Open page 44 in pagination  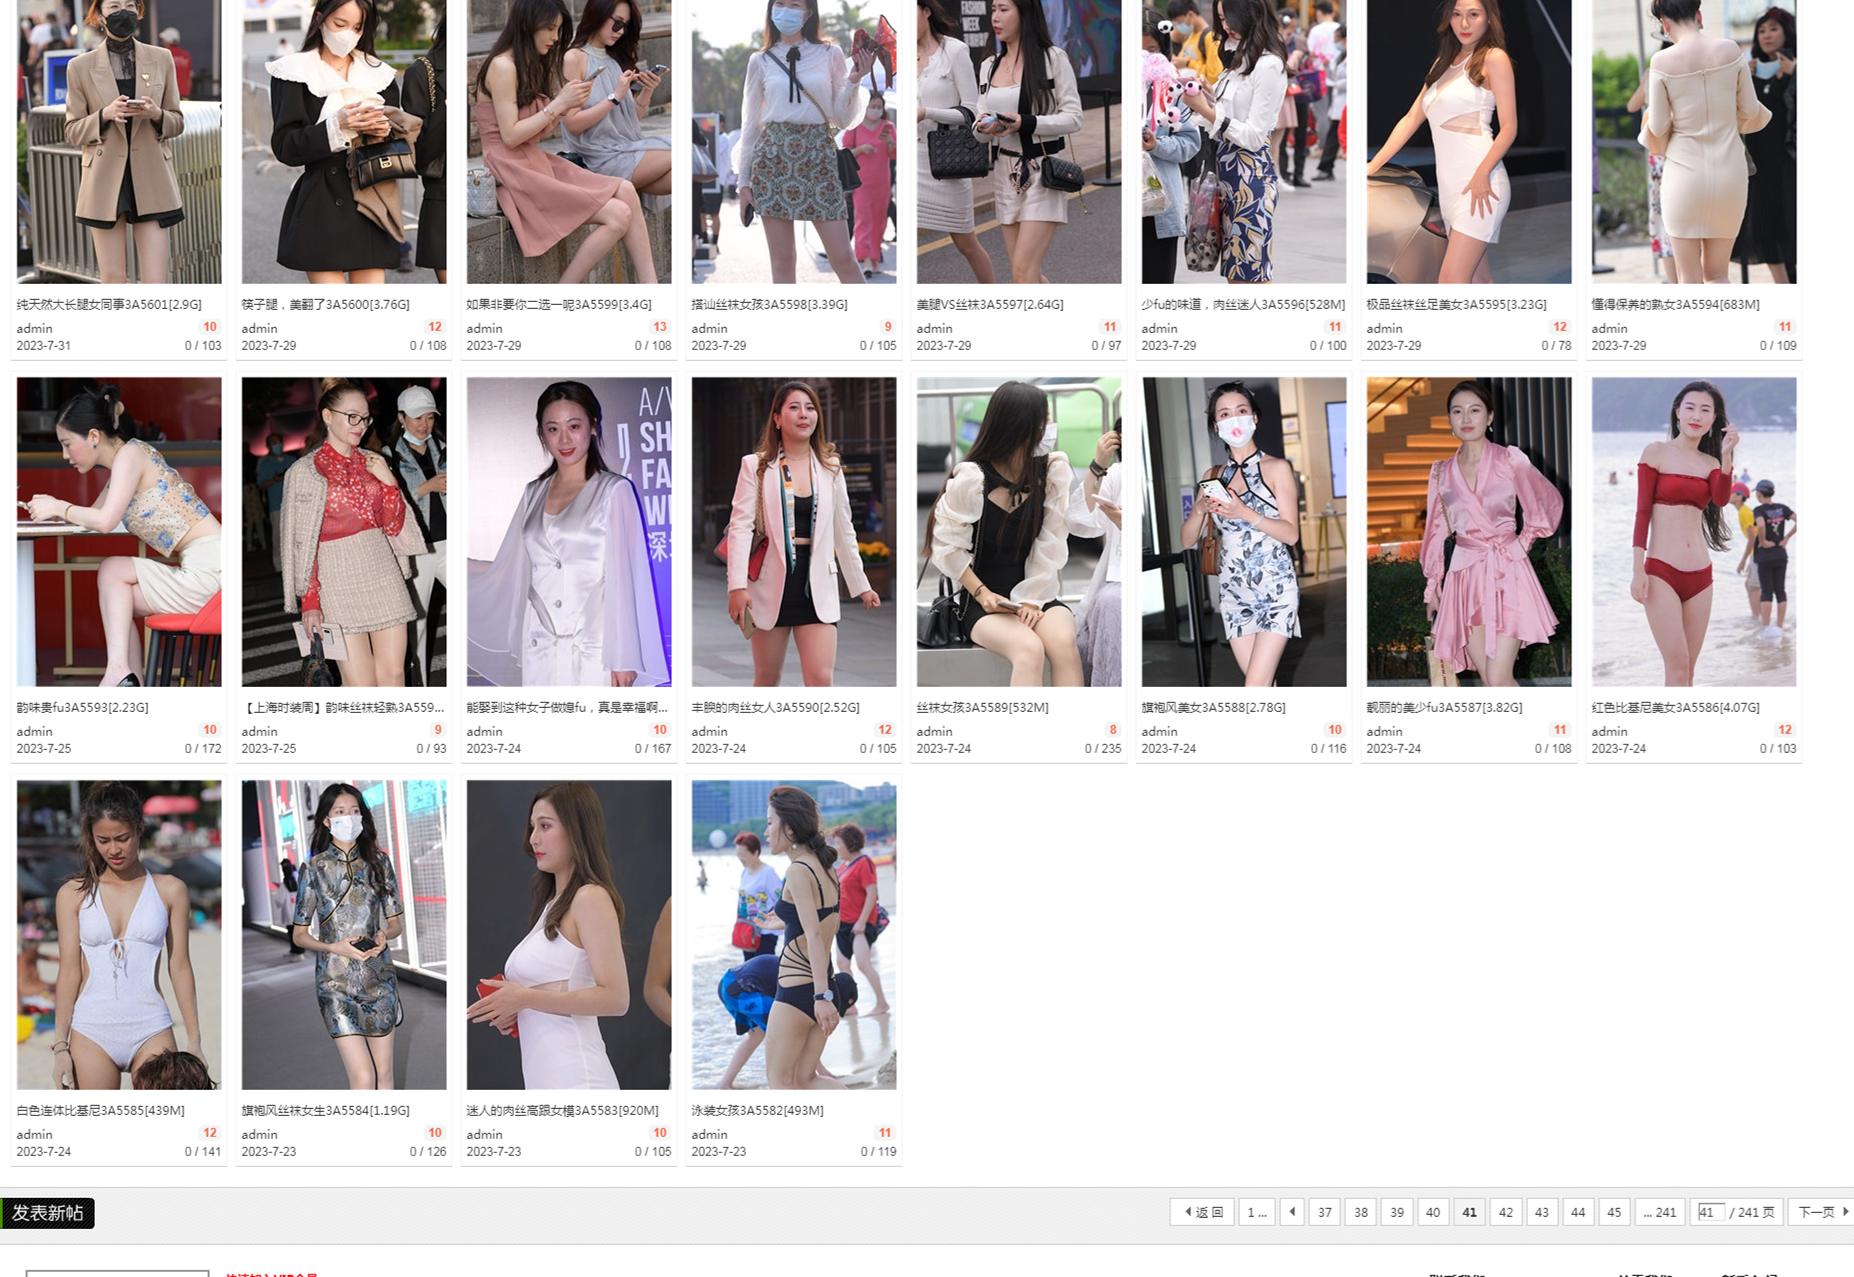point(1578,1212)
